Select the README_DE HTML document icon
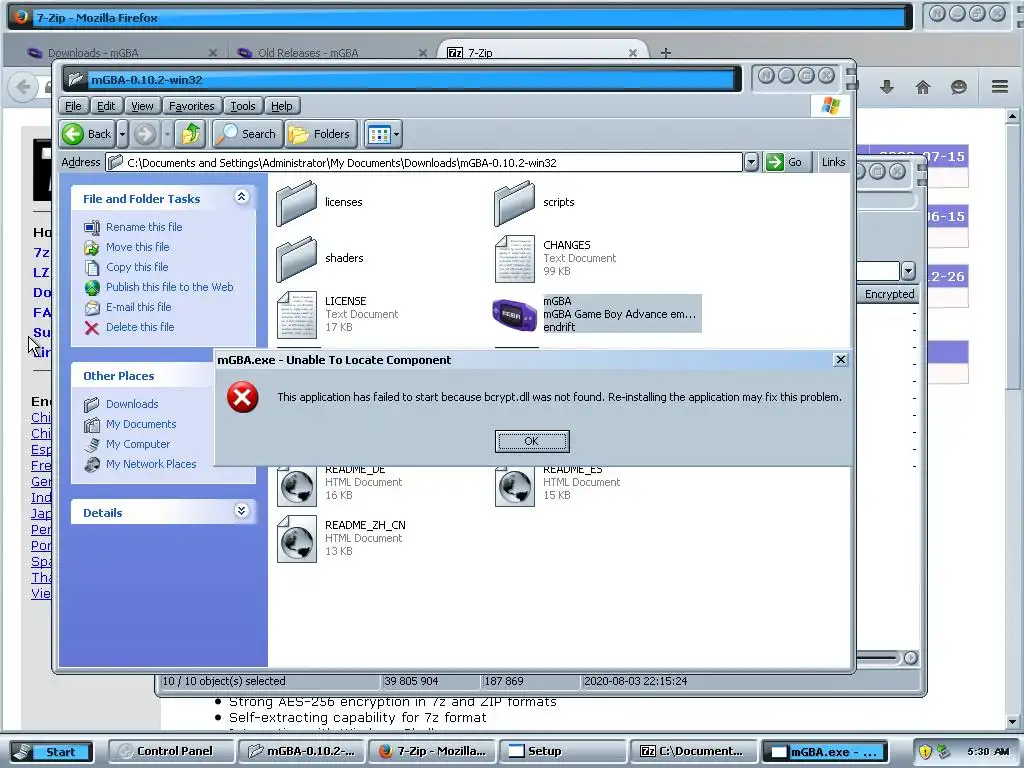The width and height of the screenshot is (1024, 768). coord(297,487)
